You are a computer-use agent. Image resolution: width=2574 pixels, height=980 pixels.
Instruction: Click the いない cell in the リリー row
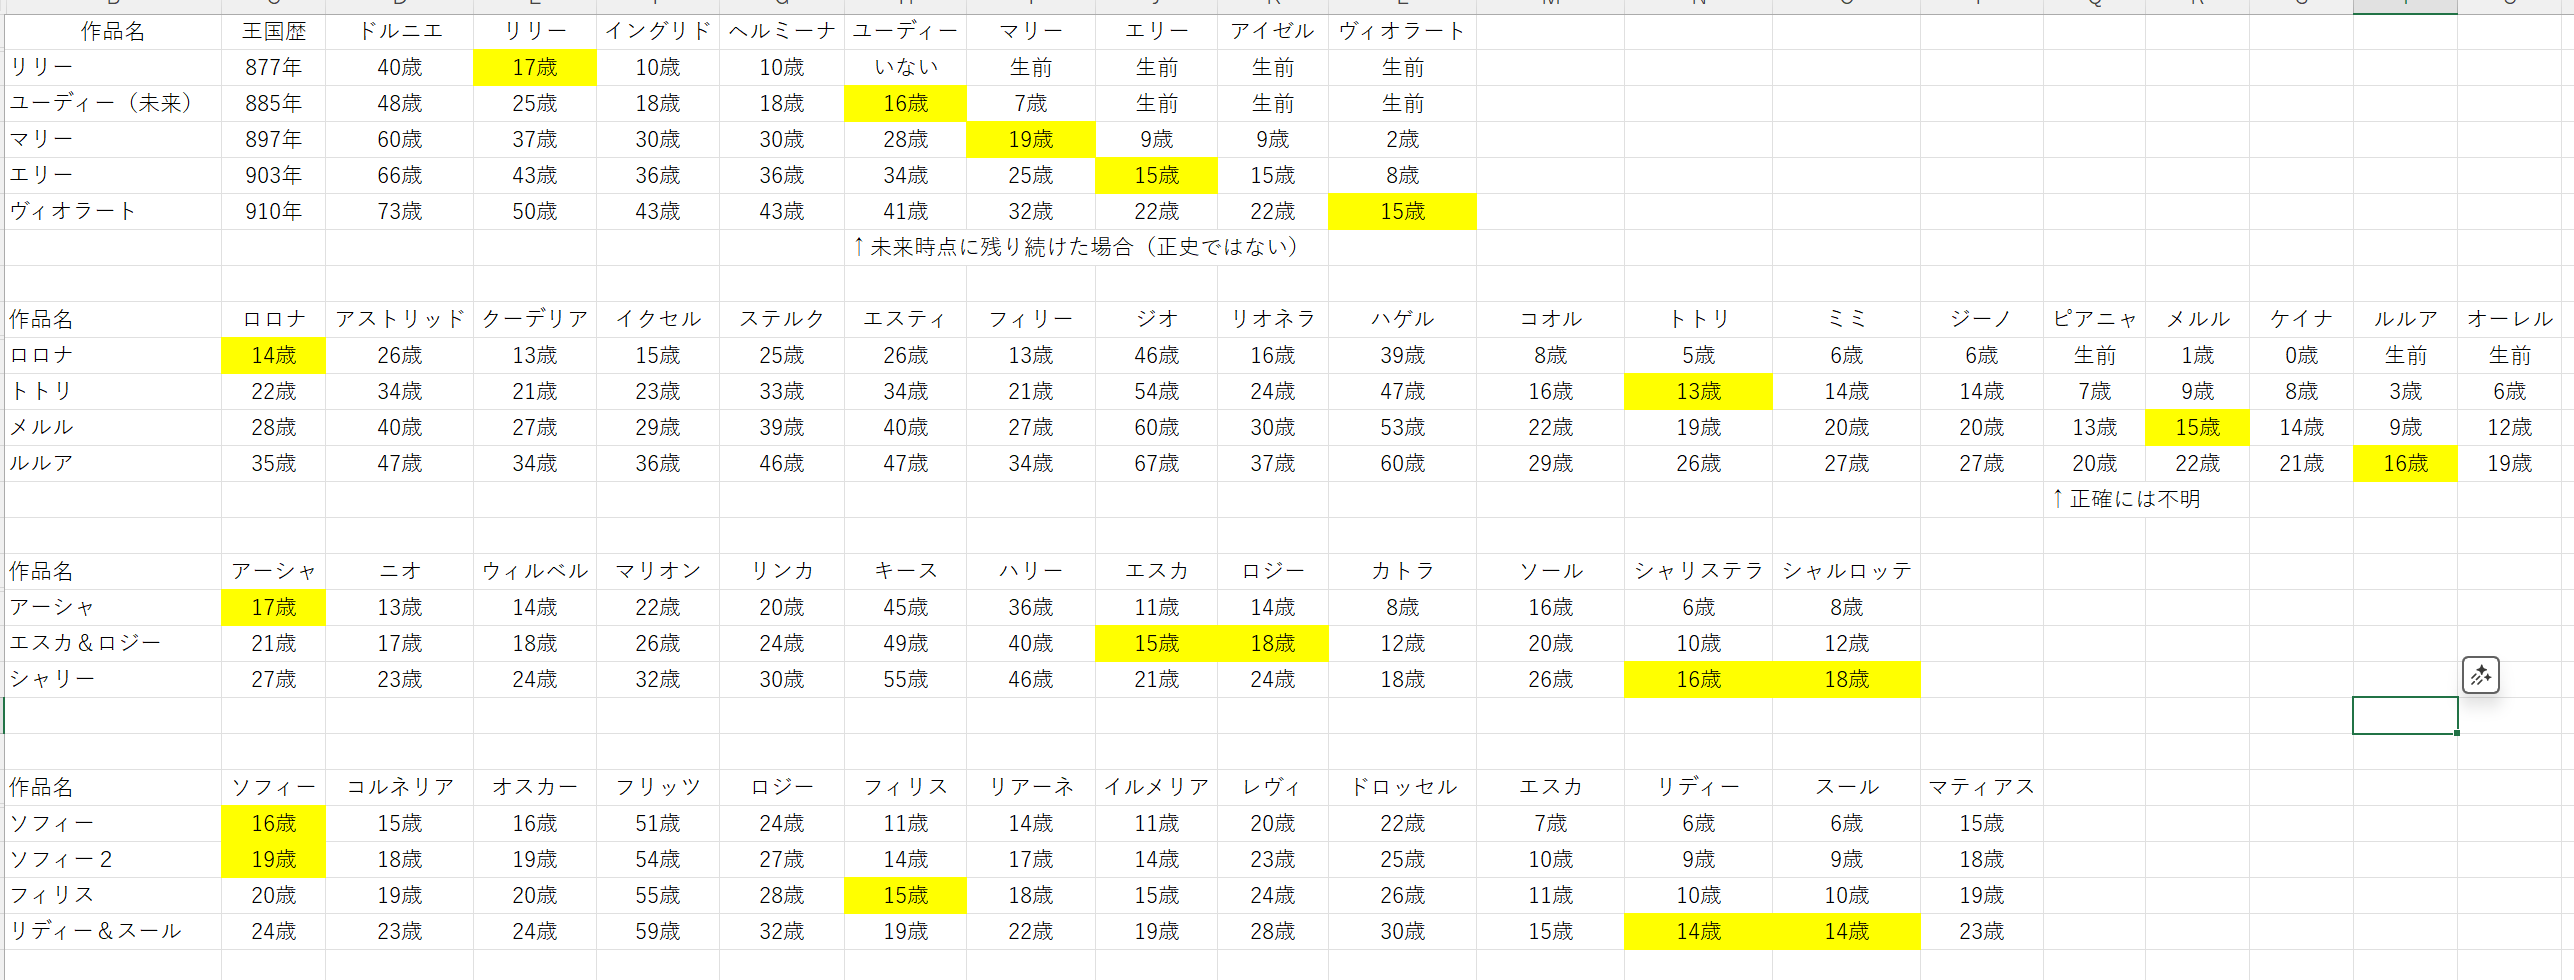point(905,67)
